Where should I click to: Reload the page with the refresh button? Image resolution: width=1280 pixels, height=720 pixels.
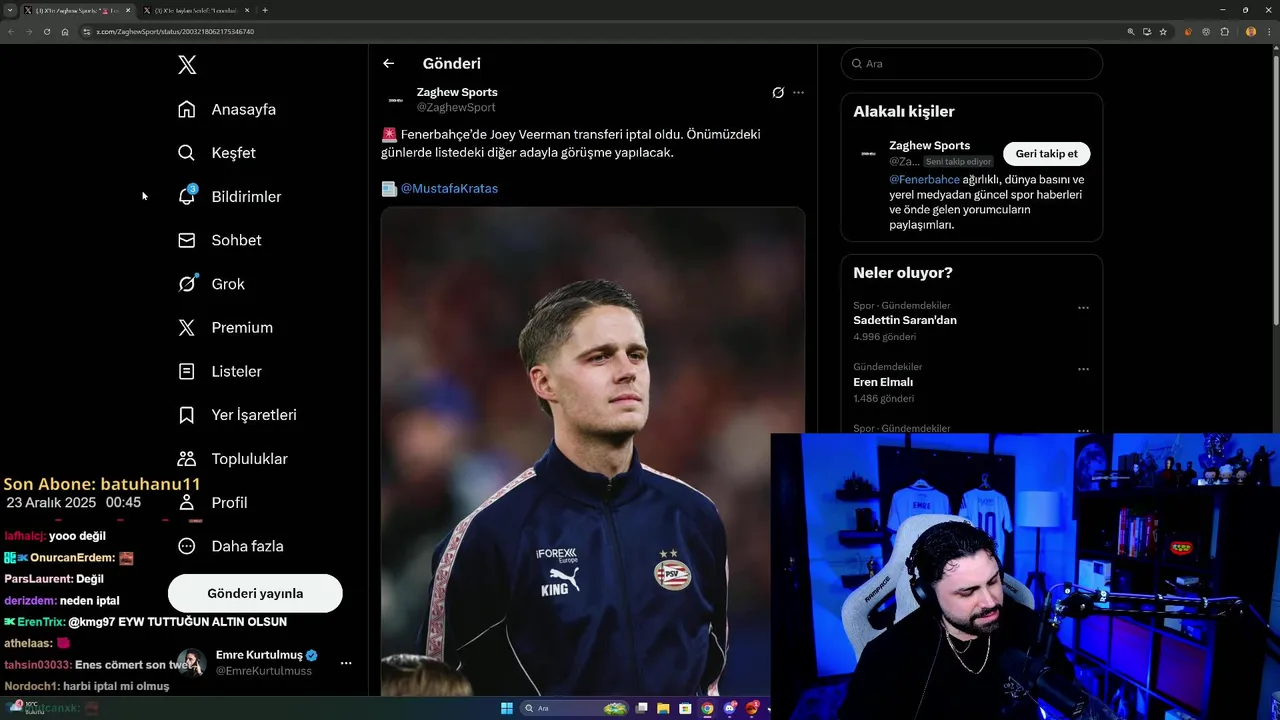point(46,31)
